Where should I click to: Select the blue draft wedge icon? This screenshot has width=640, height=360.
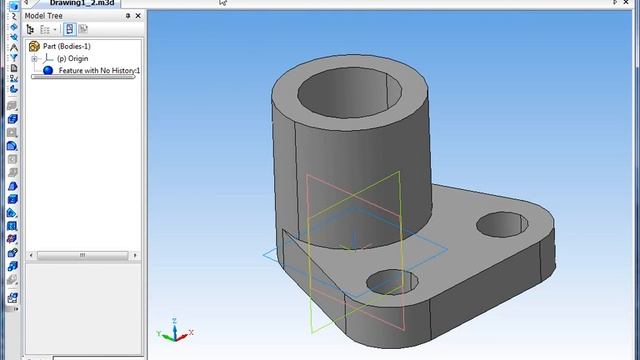point(12,186)
